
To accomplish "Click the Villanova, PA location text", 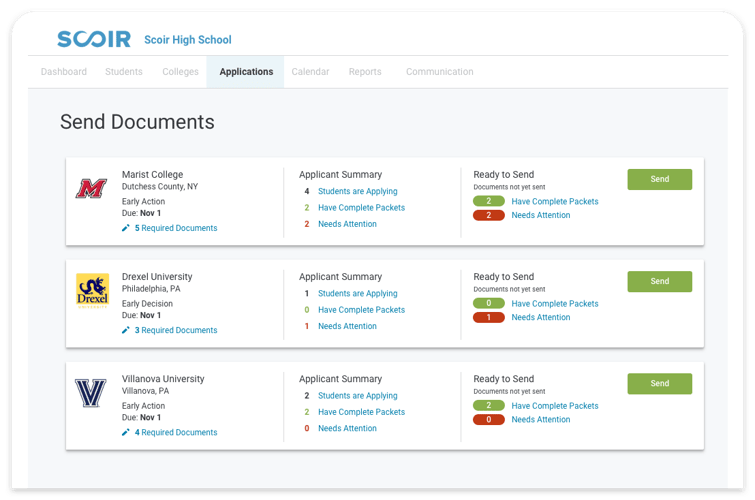I will (145, 391).
